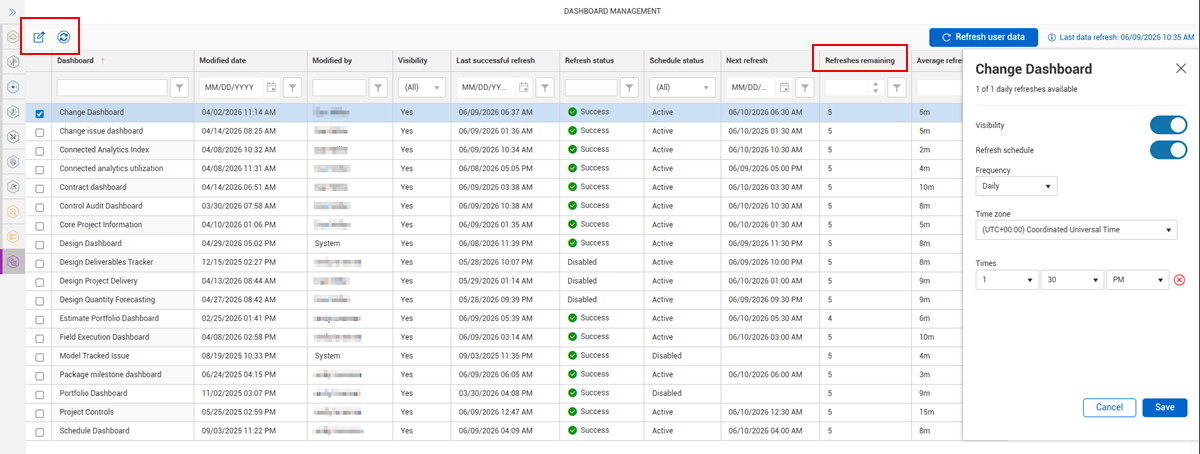1200x454 pixels.
Task: Sort by the Visibility column header
Action: click(412, 61)
